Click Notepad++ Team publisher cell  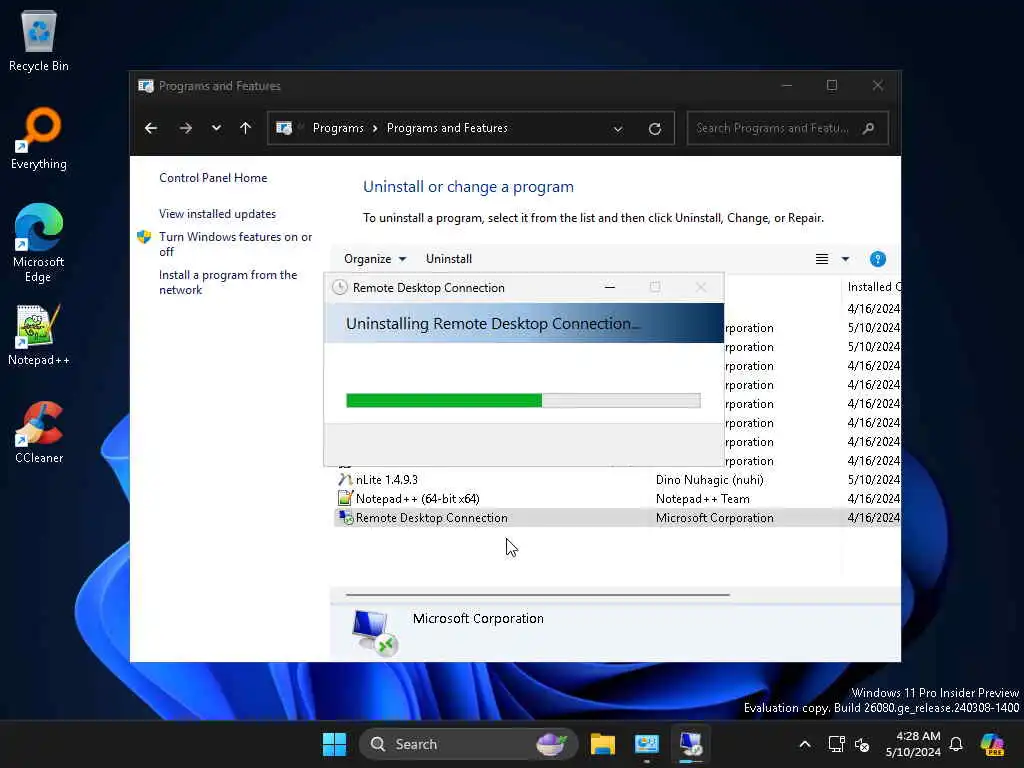pyautogui.click(x=703, y=498)
